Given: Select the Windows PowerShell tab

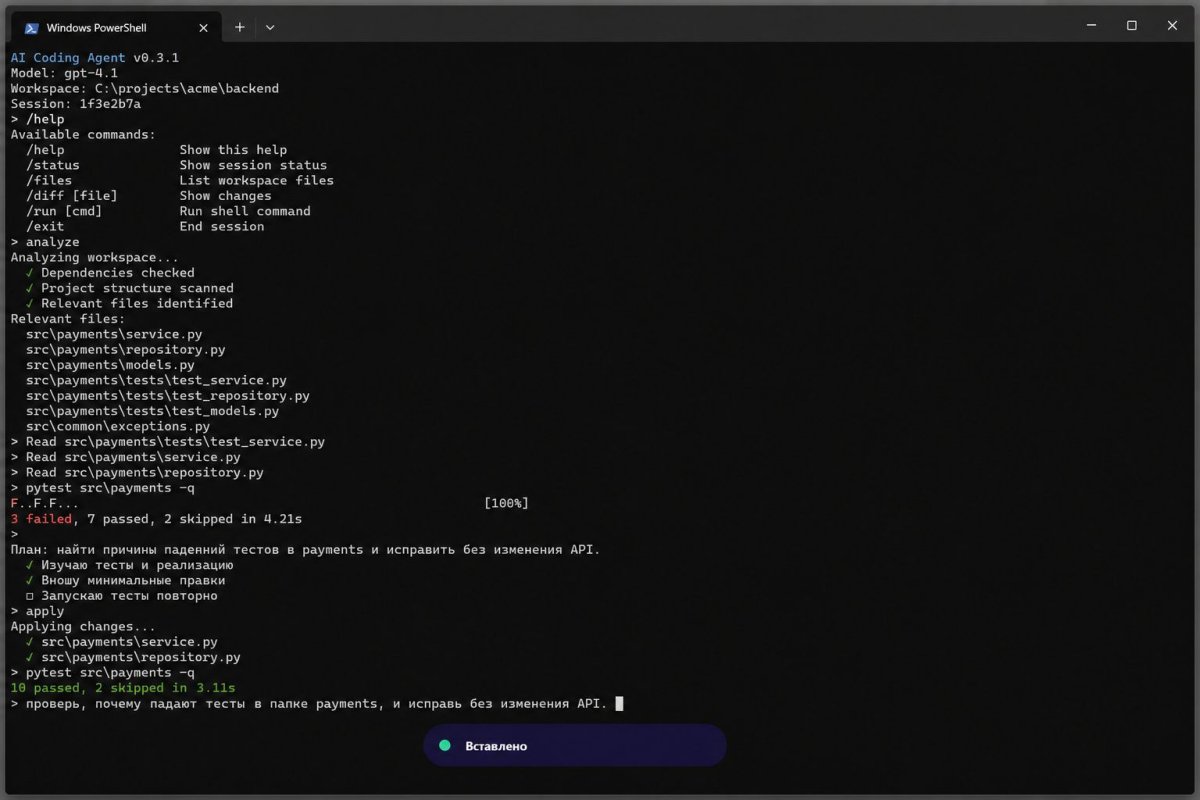Looking at the screenshot, I should pyautogui.click(x=118, y=27).
